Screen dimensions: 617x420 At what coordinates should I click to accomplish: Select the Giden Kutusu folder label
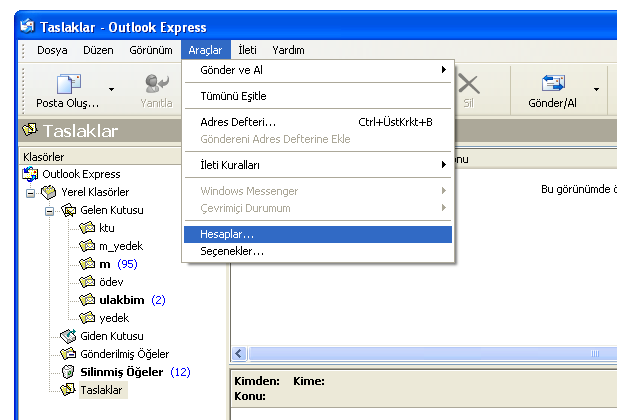(x=112, y=336)
